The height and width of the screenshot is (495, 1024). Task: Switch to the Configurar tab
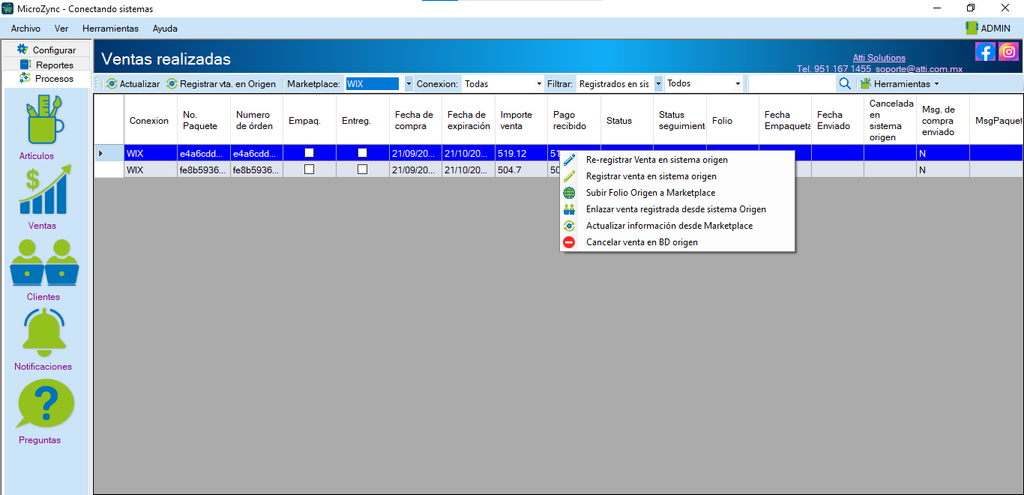coord(46,50)
